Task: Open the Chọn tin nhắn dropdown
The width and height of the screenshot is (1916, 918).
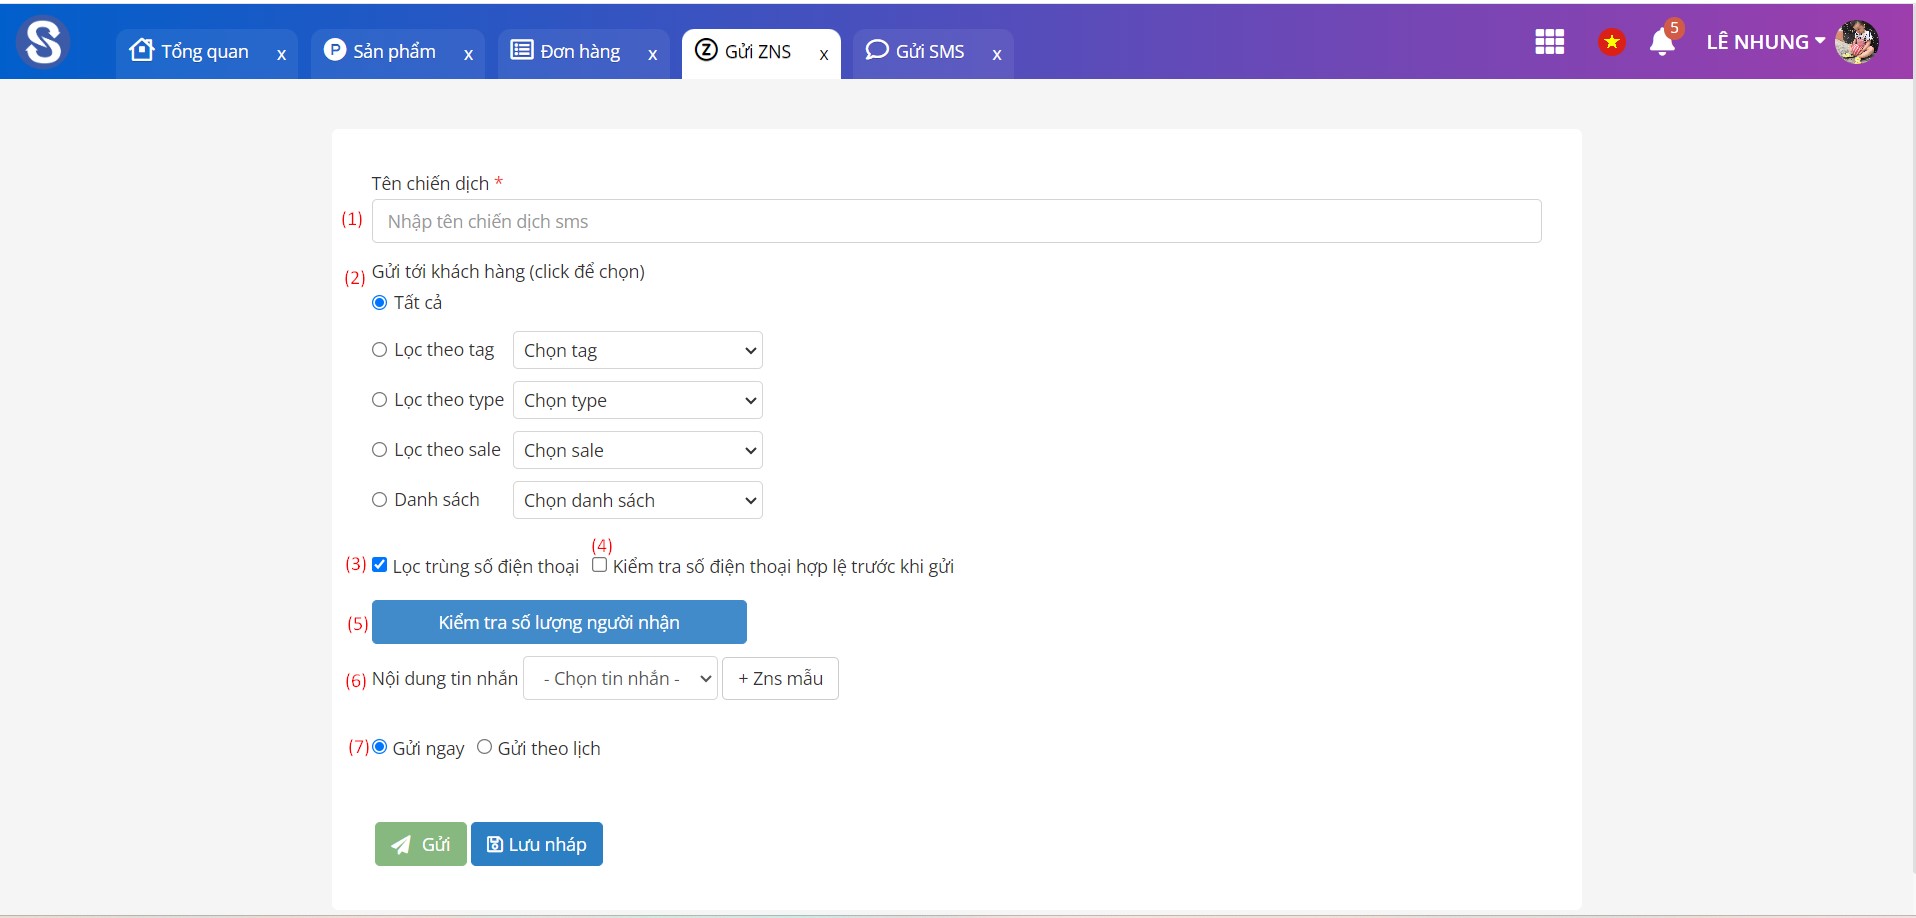Action: [620, 679]
